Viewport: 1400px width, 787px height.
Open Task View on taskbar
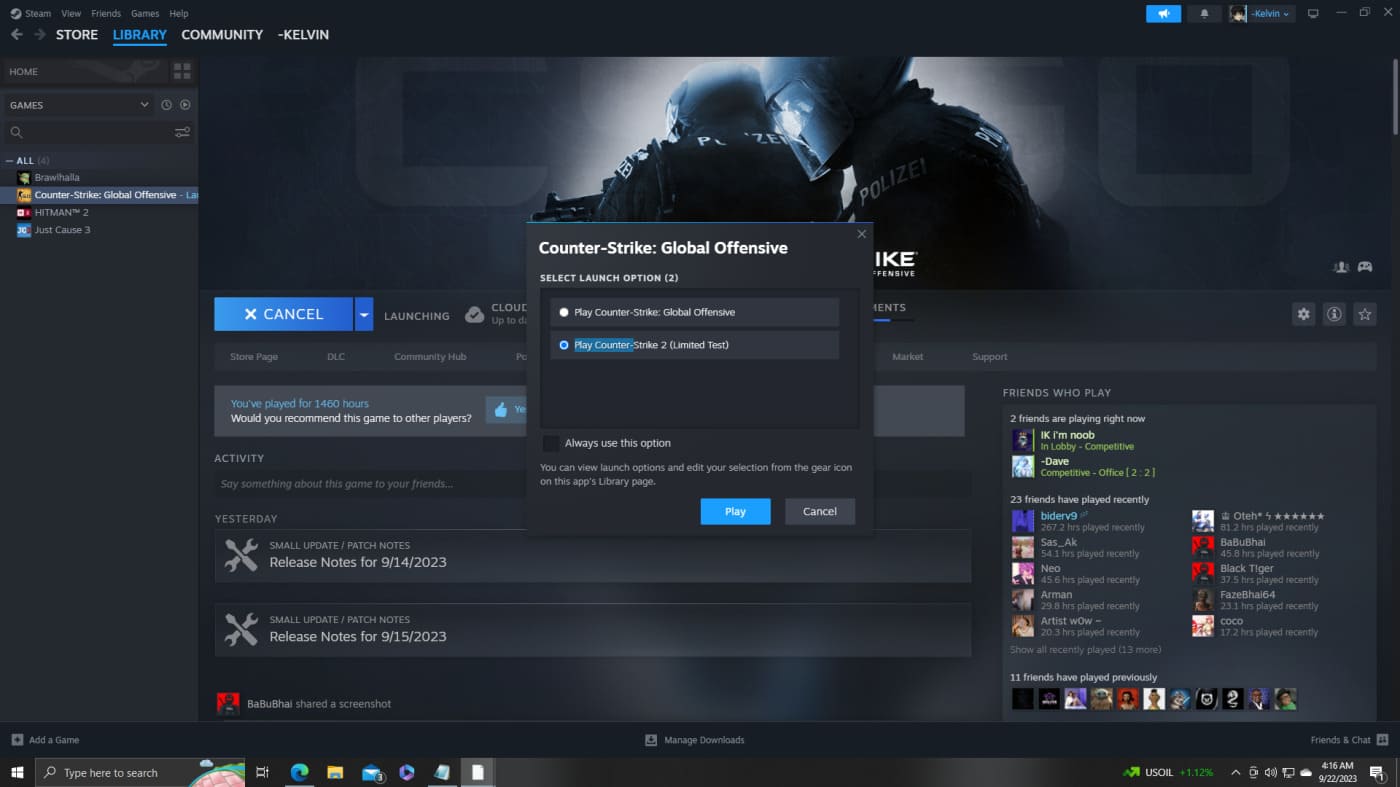(262, 772)
